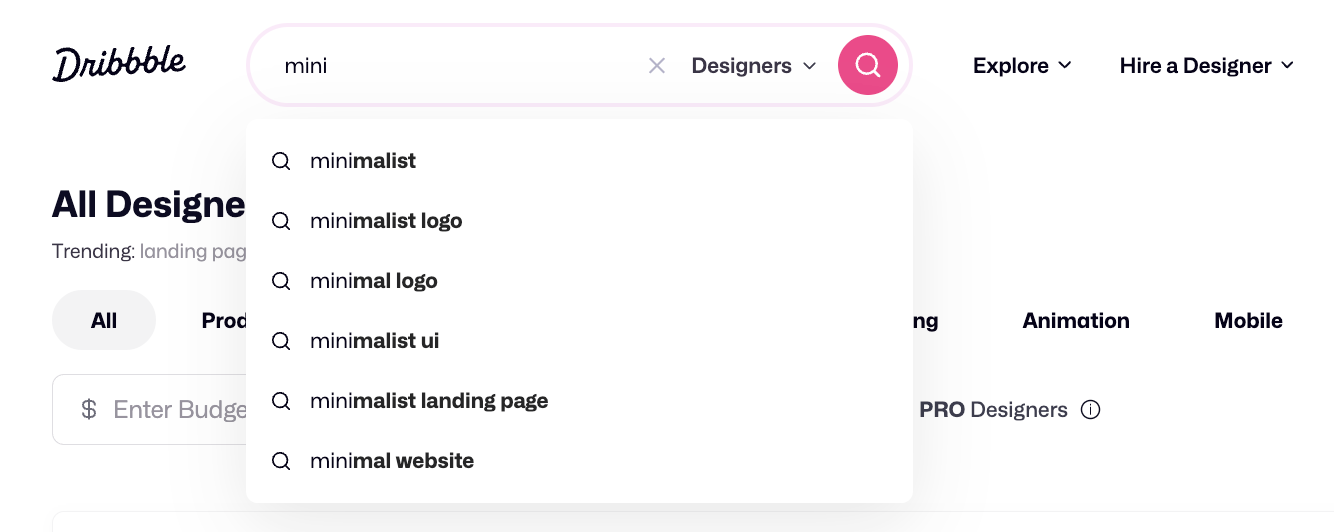
Task: Click the Enter Budget input field
Action: tap(180, 409)
